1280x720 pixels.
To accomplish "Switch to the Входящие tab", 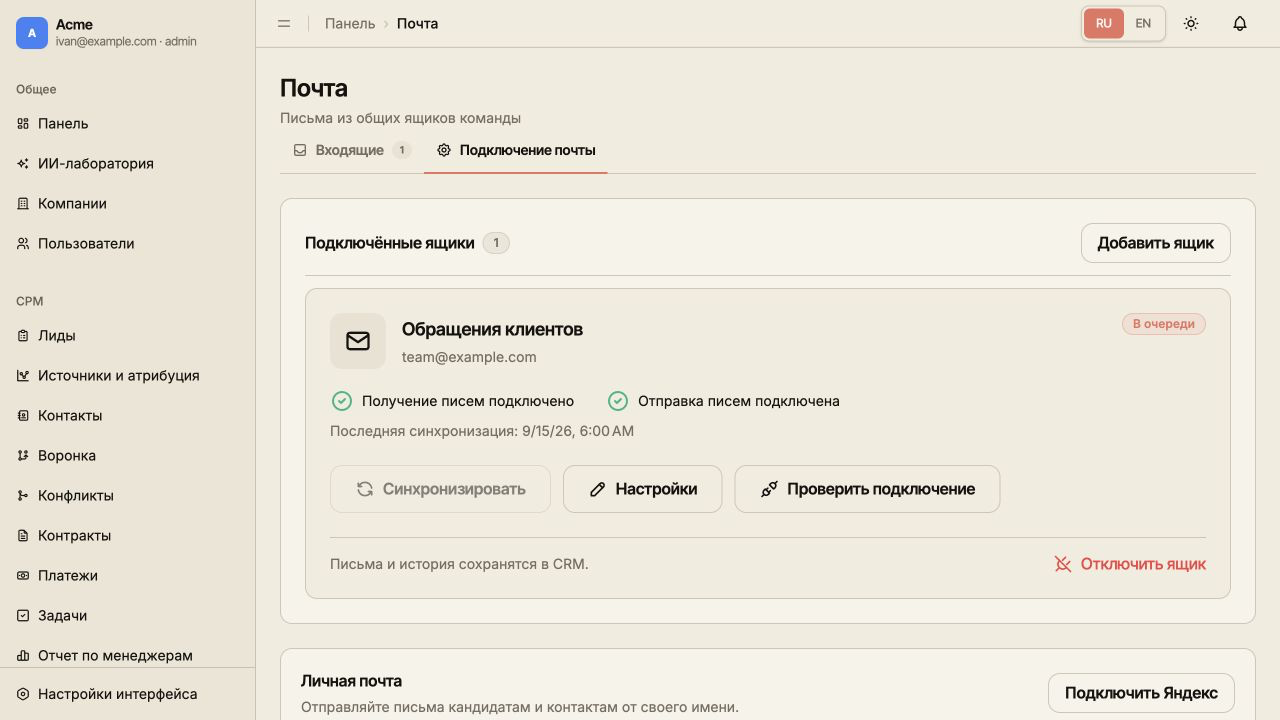I will (x=352, y=150).
